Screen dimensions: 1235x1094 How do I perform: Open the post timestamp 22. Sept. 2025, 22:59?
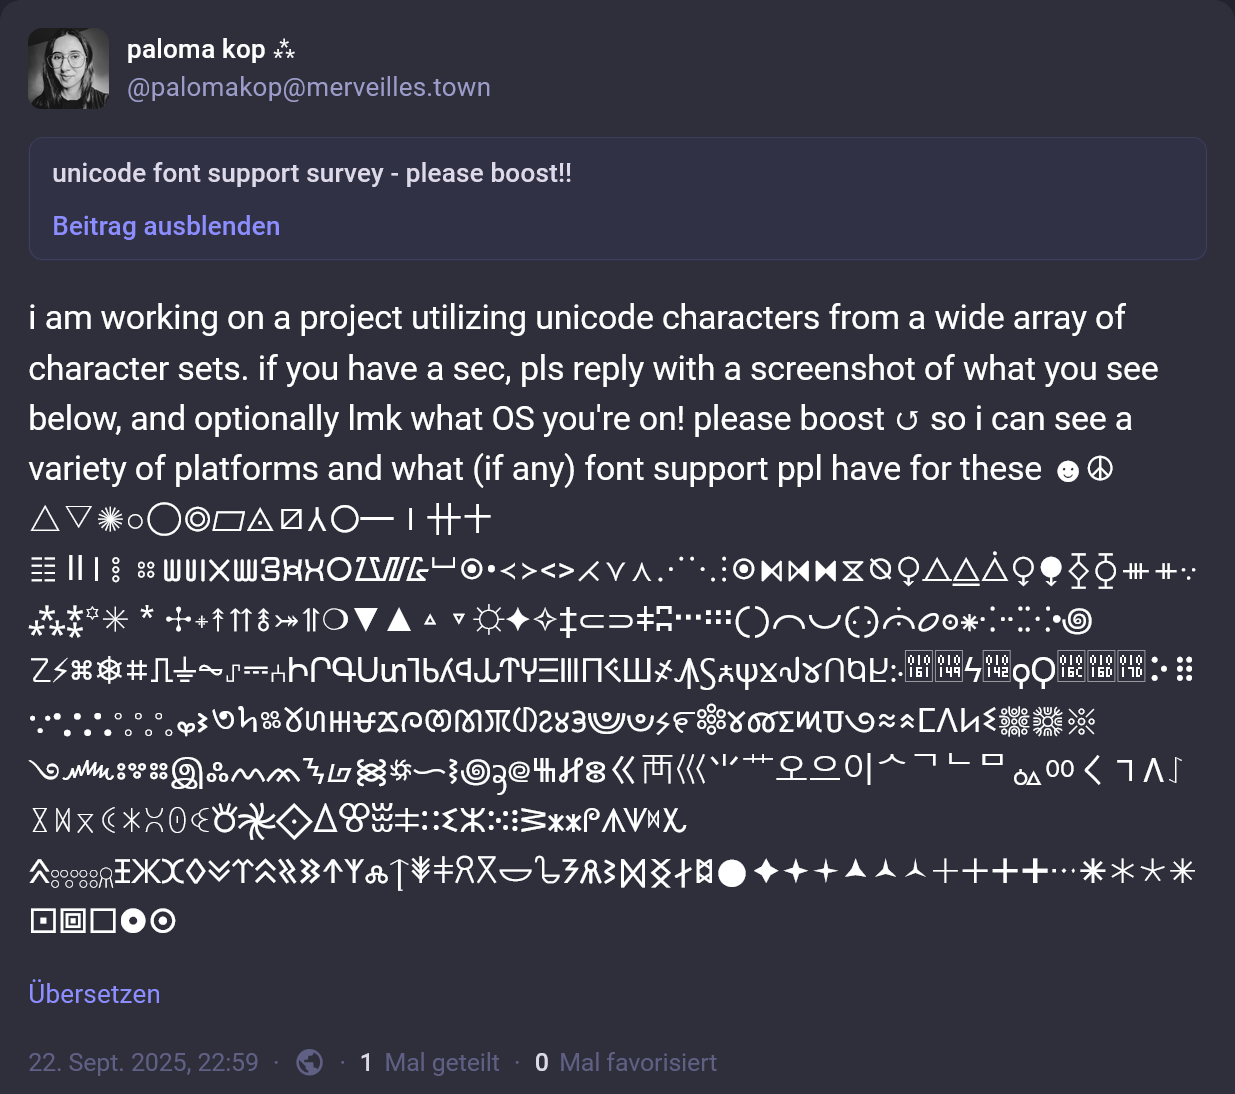(x=143, y=1062)
